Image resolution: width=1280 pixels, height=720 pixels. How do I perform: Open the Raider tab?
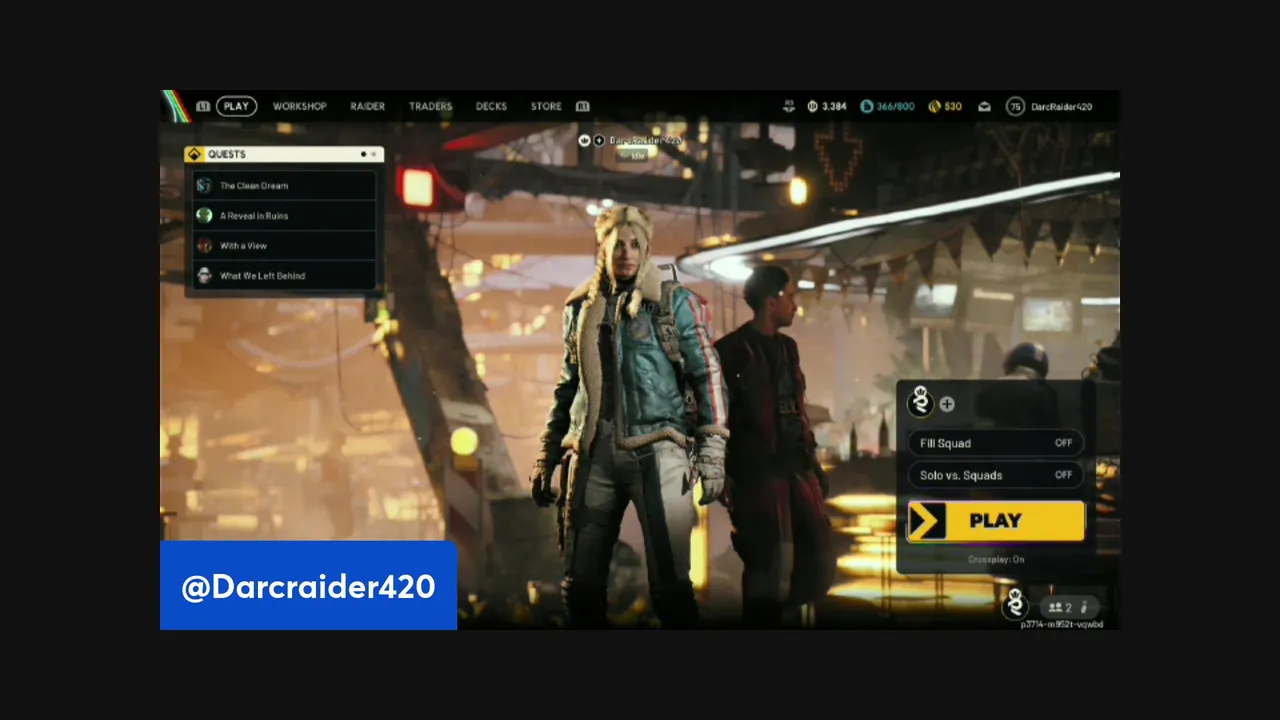coord(367,106)
